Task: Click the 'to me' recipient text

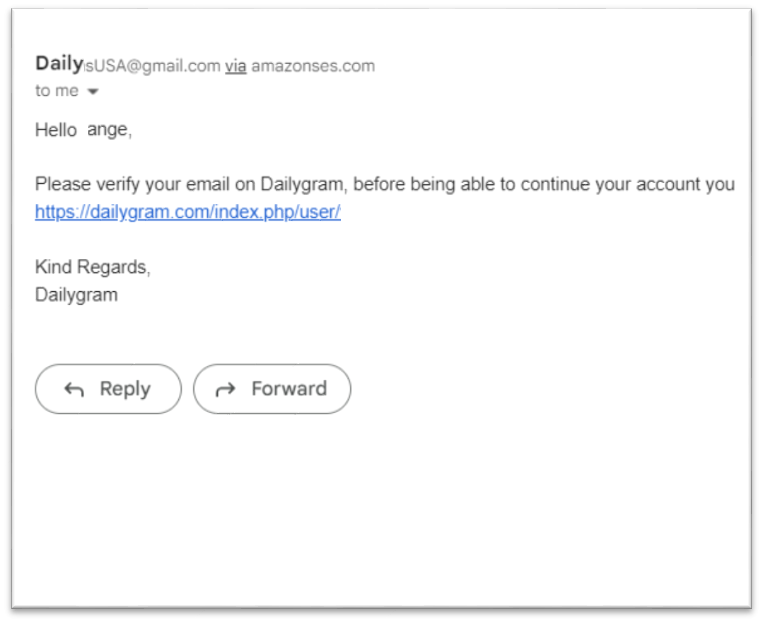Action: (56, 91)
